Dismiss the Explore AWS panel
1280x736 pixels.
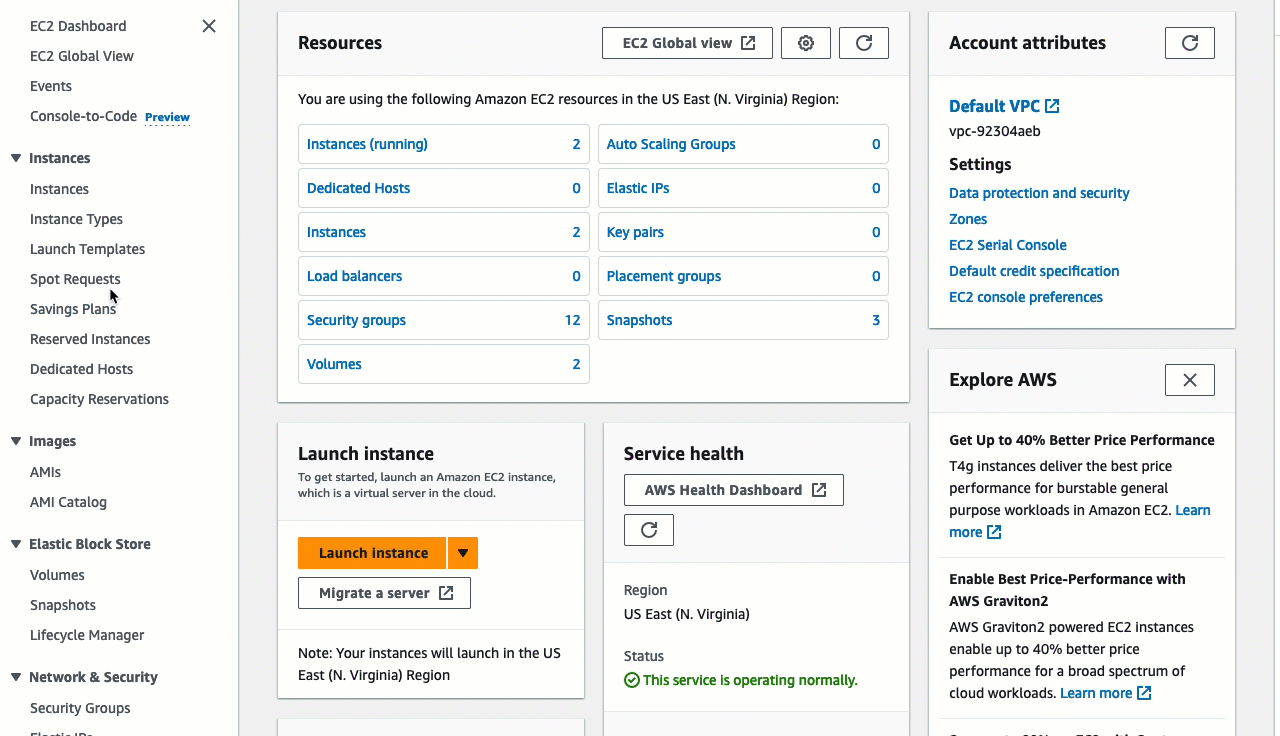click(1189, 380)
